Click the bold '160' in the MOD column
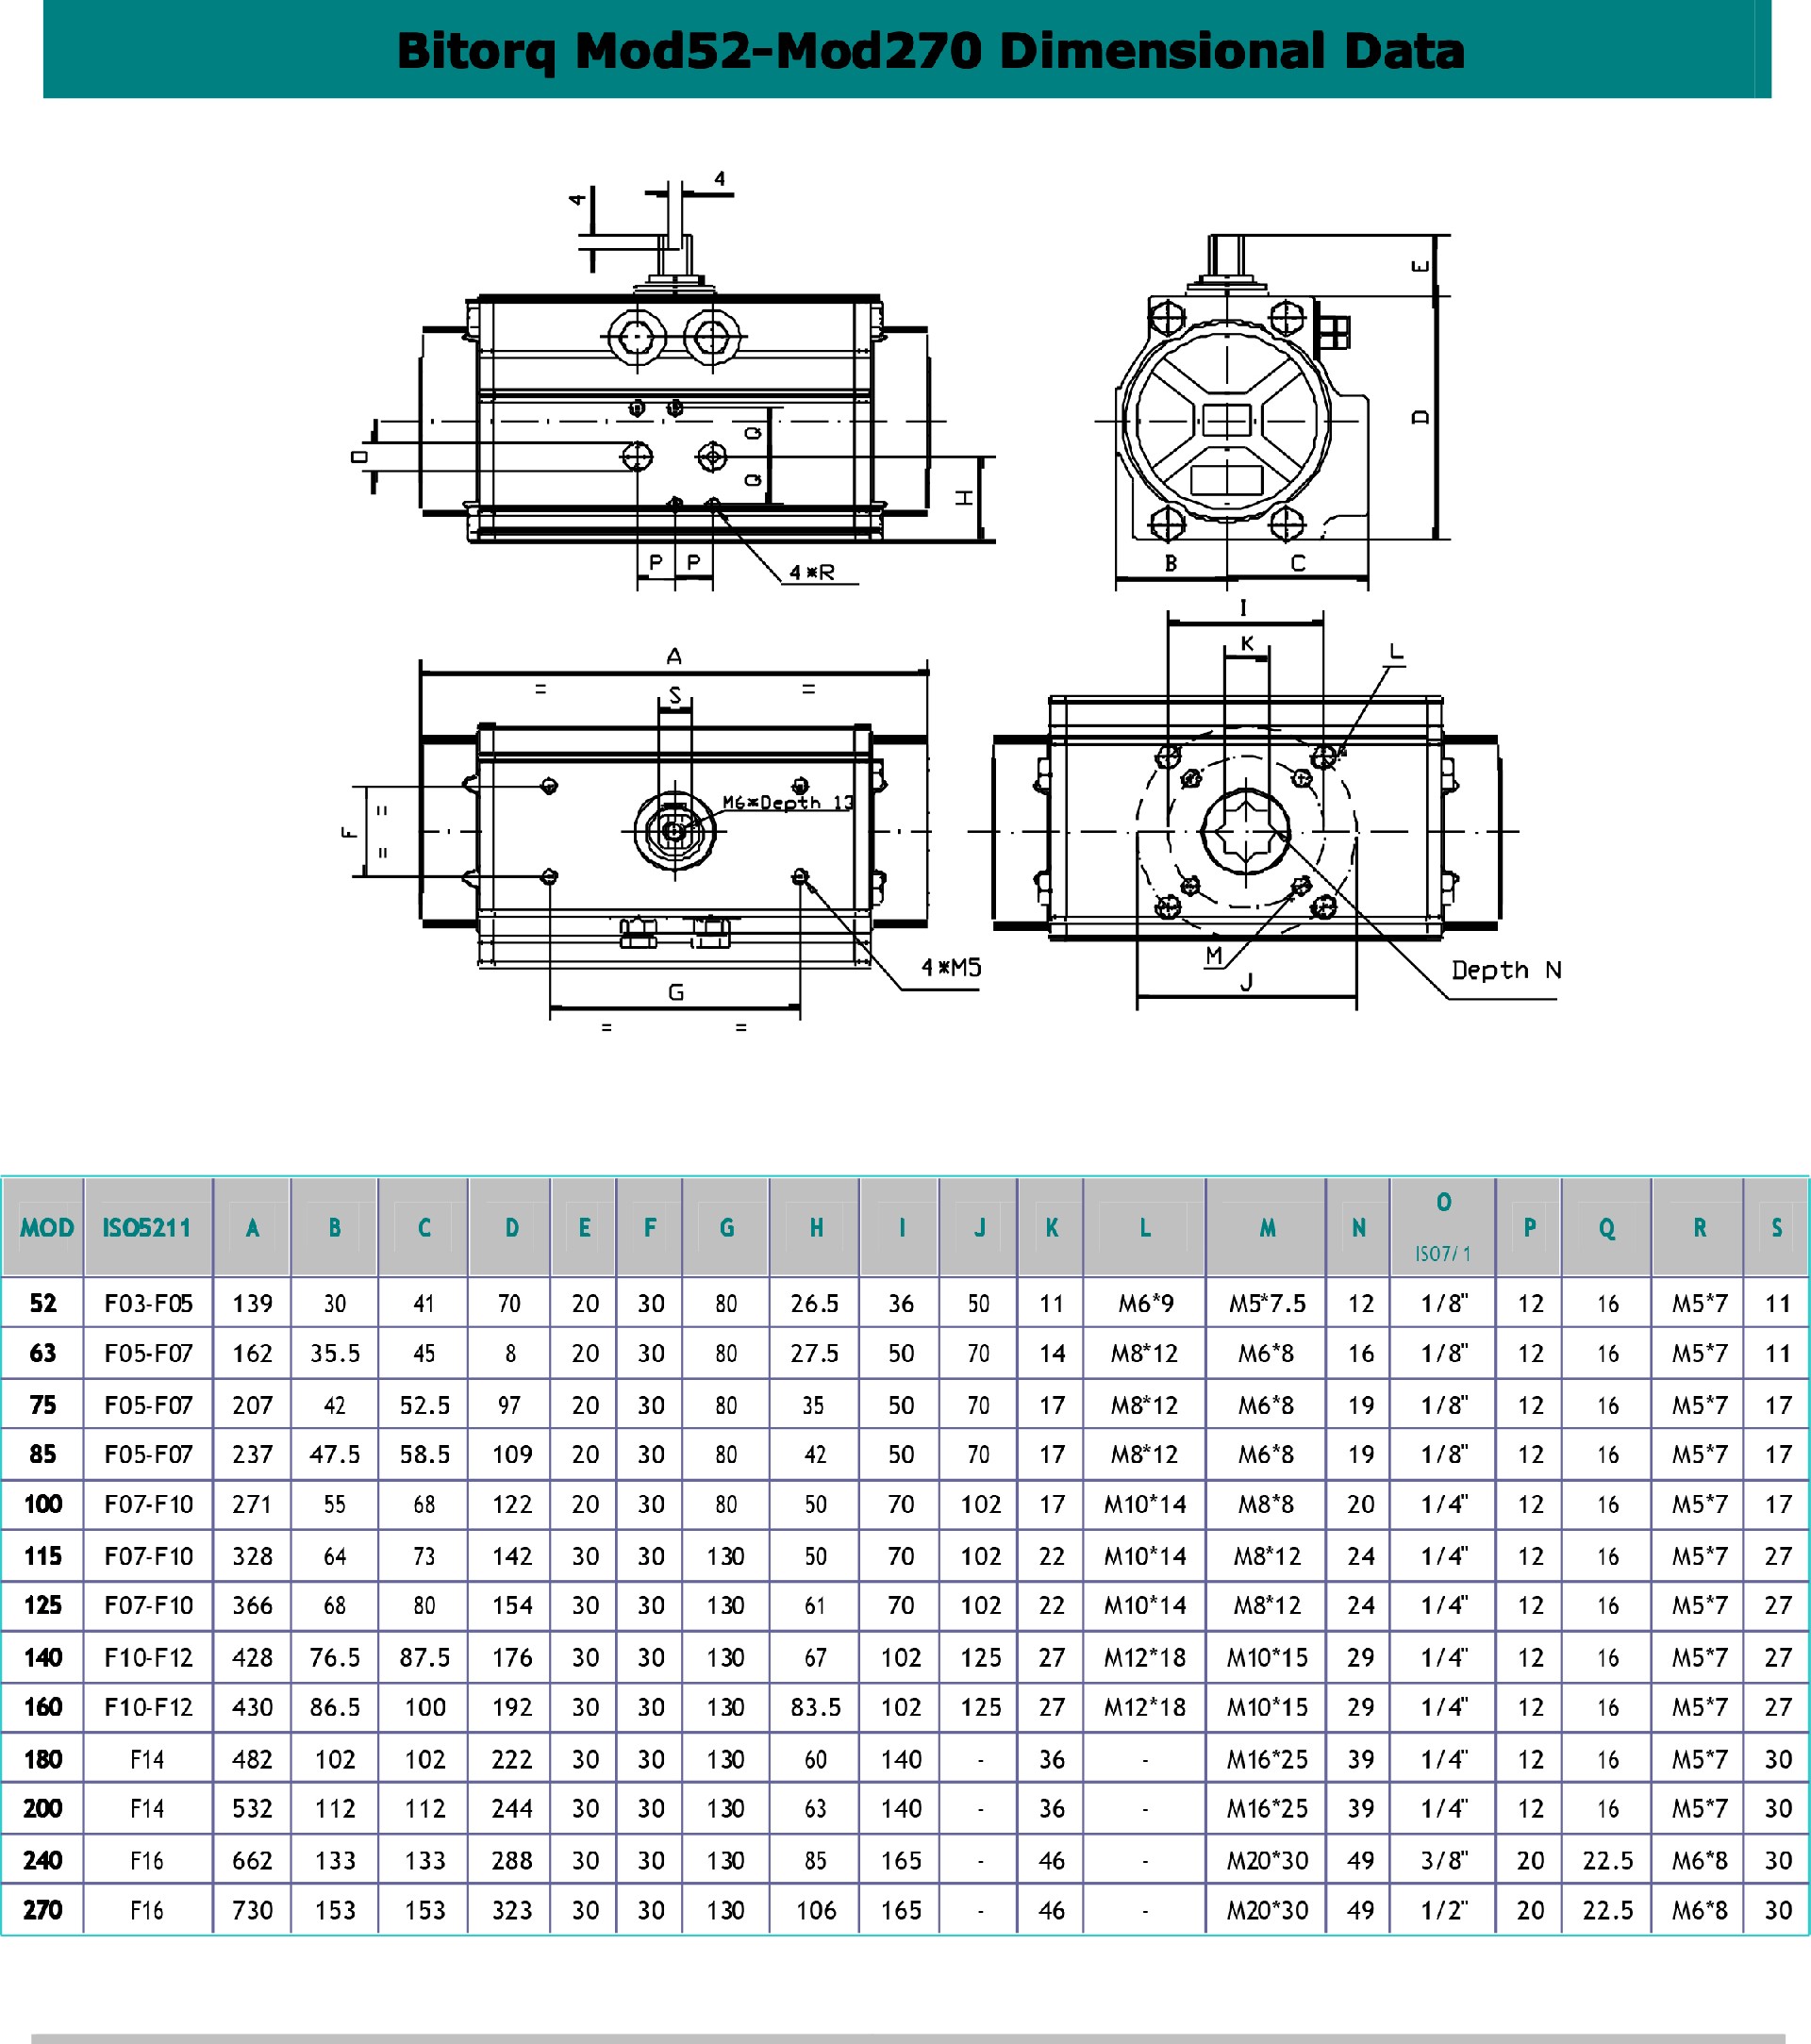 point(43,1707)
